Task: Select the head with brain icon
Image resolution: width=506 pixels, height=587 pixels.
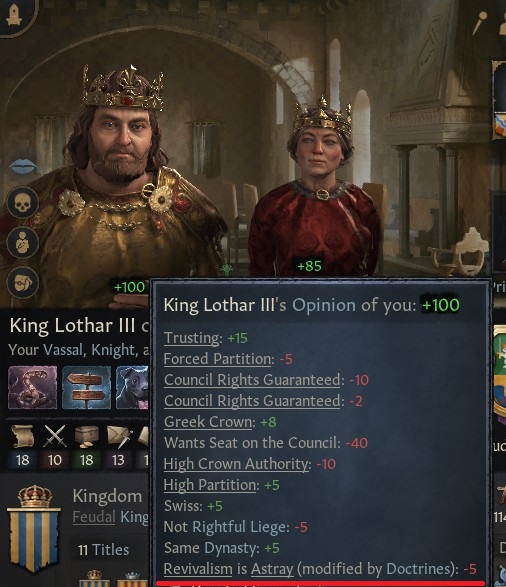Action: [x=22, y=283]
